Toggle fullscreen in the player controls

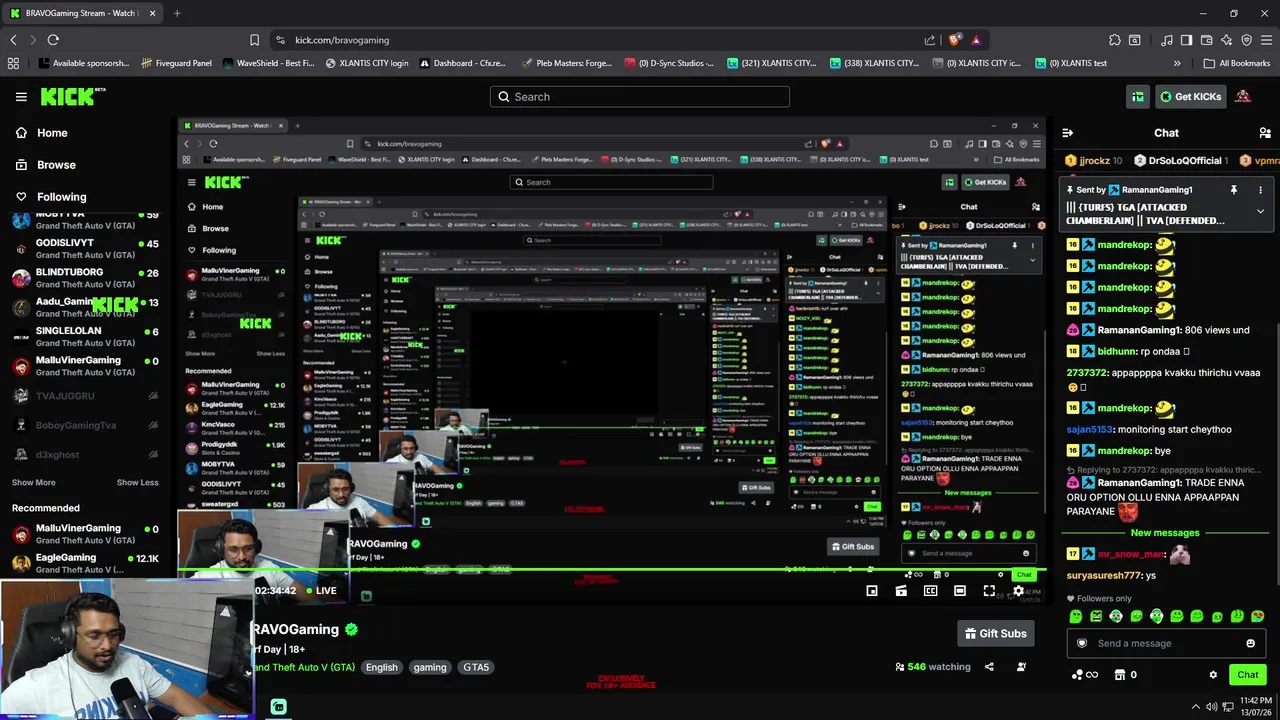(989, 591)
